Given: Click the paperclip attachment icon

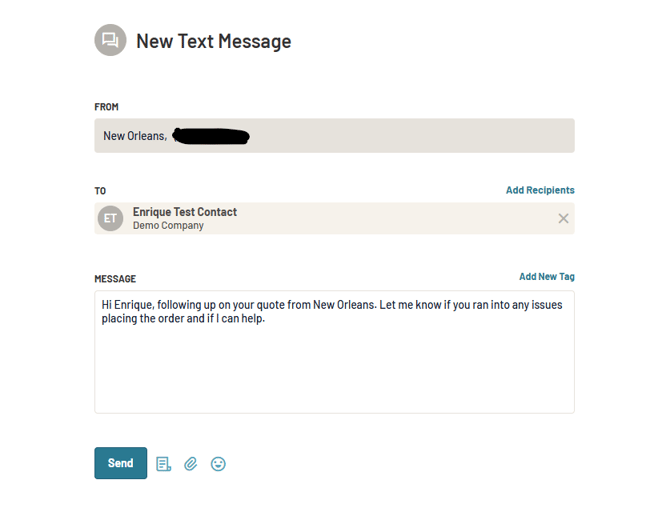Looking at the screenshot, I should click(x=191, y=464).
